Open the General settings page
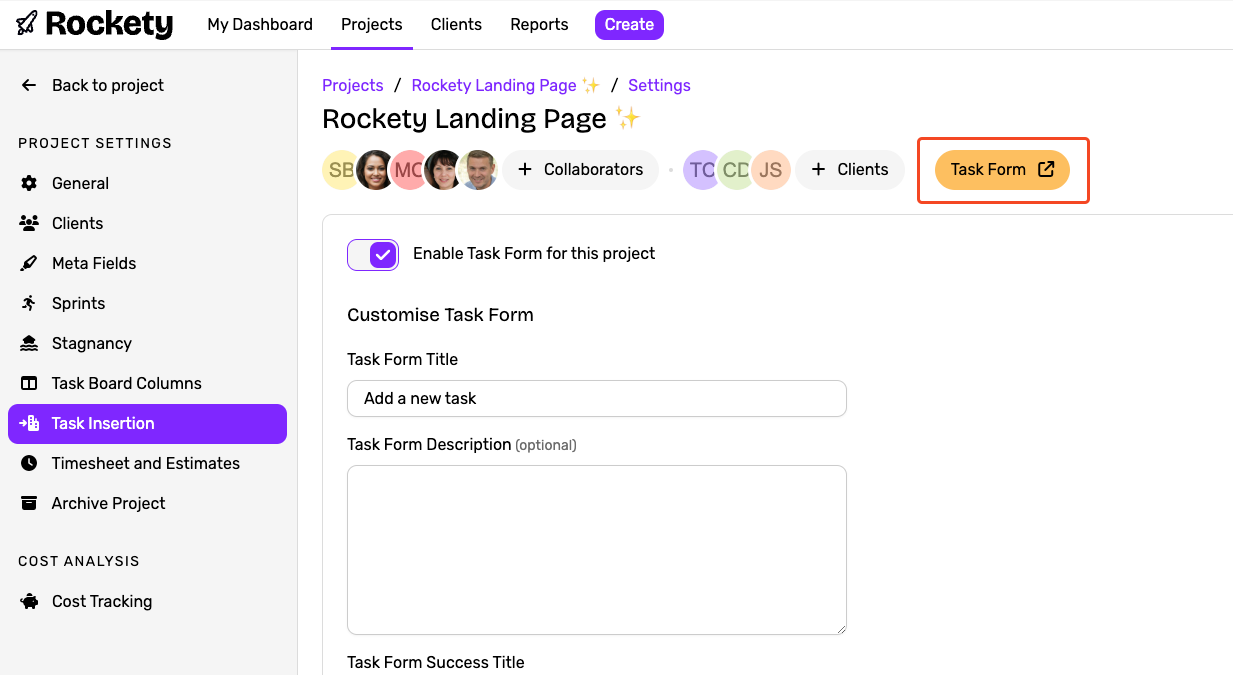 tap(147, 183)
